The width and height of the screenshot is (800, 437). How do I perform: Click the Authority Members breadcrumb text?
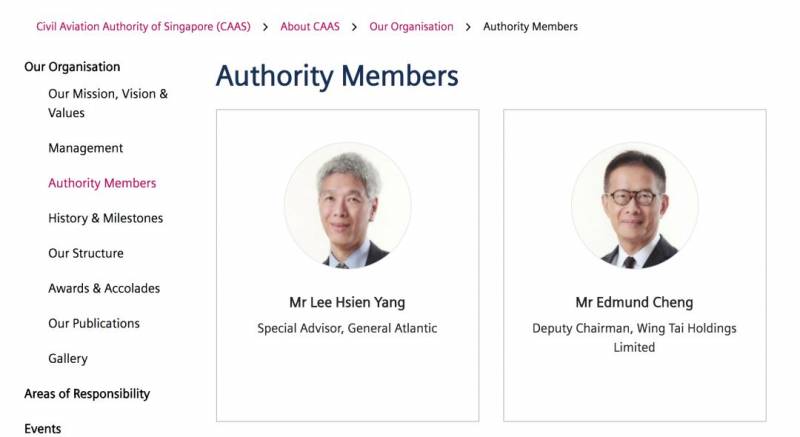tap(530, 26)
